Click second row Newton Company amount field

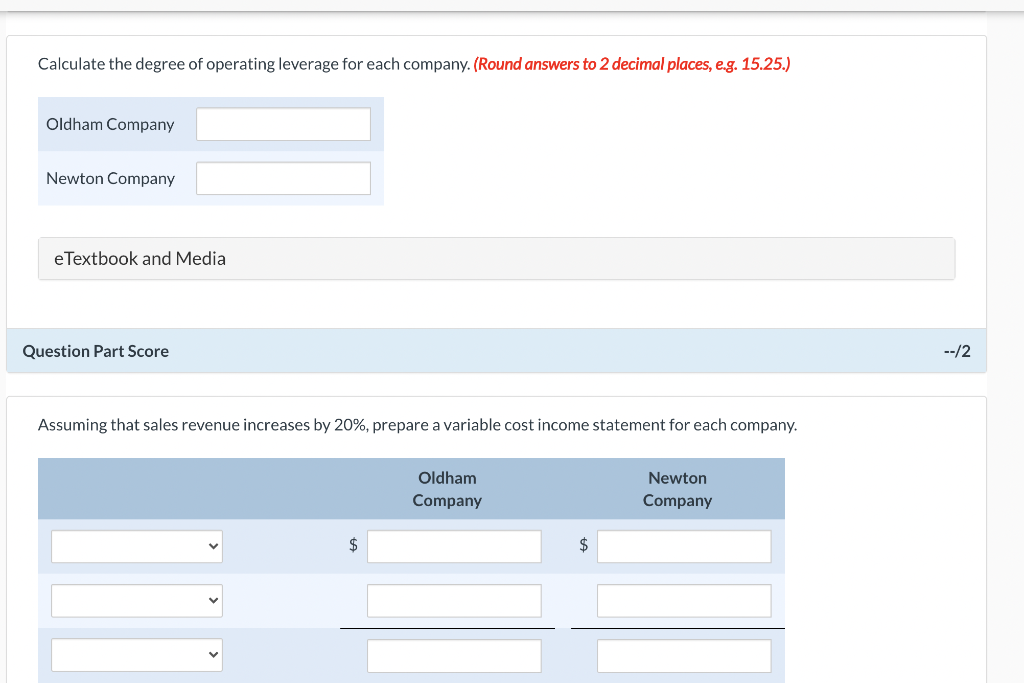point(684,601)
